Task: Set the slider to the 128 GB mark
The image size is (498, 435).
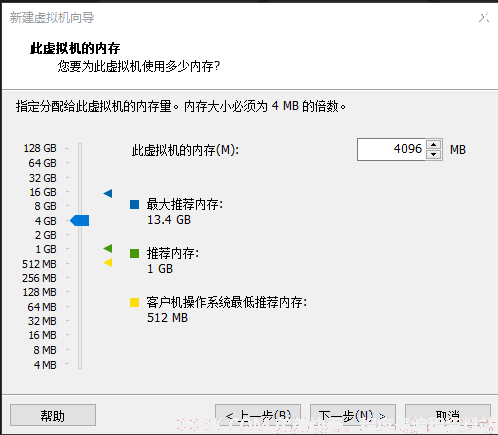Action: 80,148
